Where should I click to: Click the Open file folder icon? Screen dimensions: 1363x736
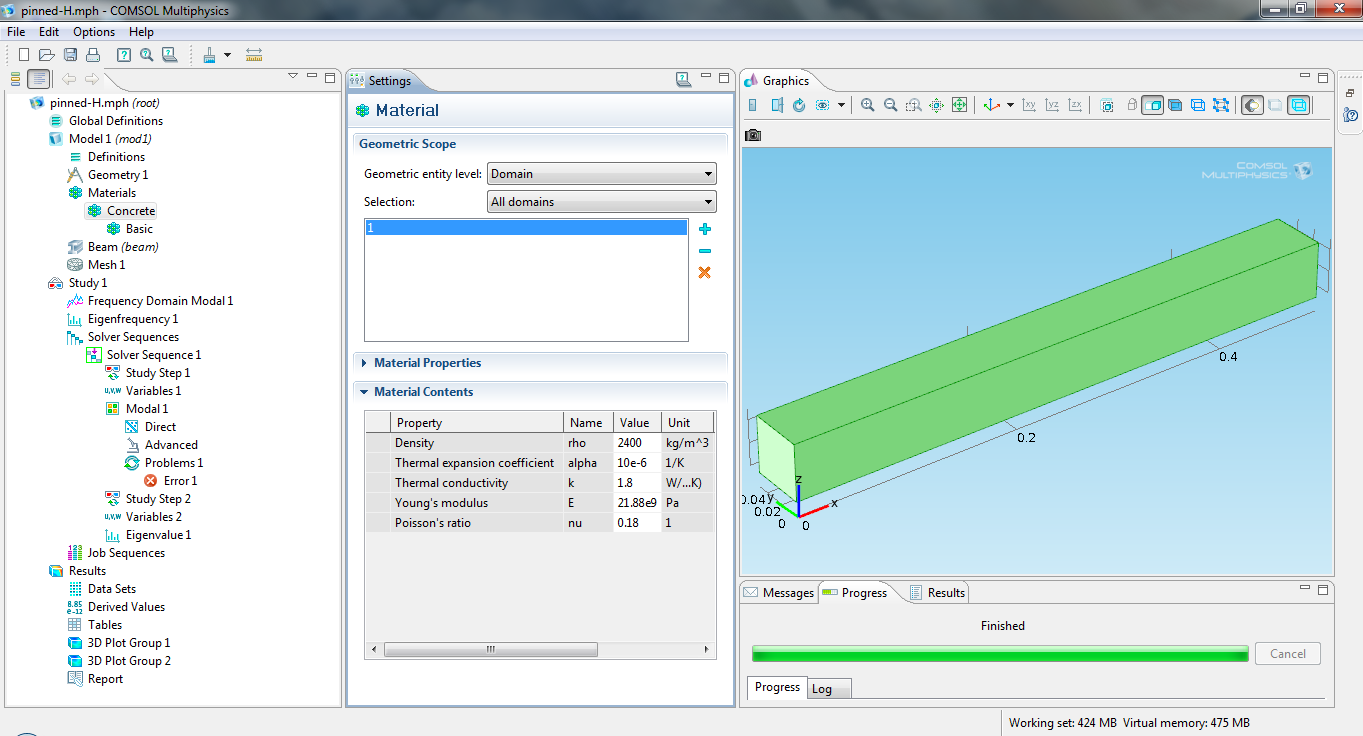46,55
